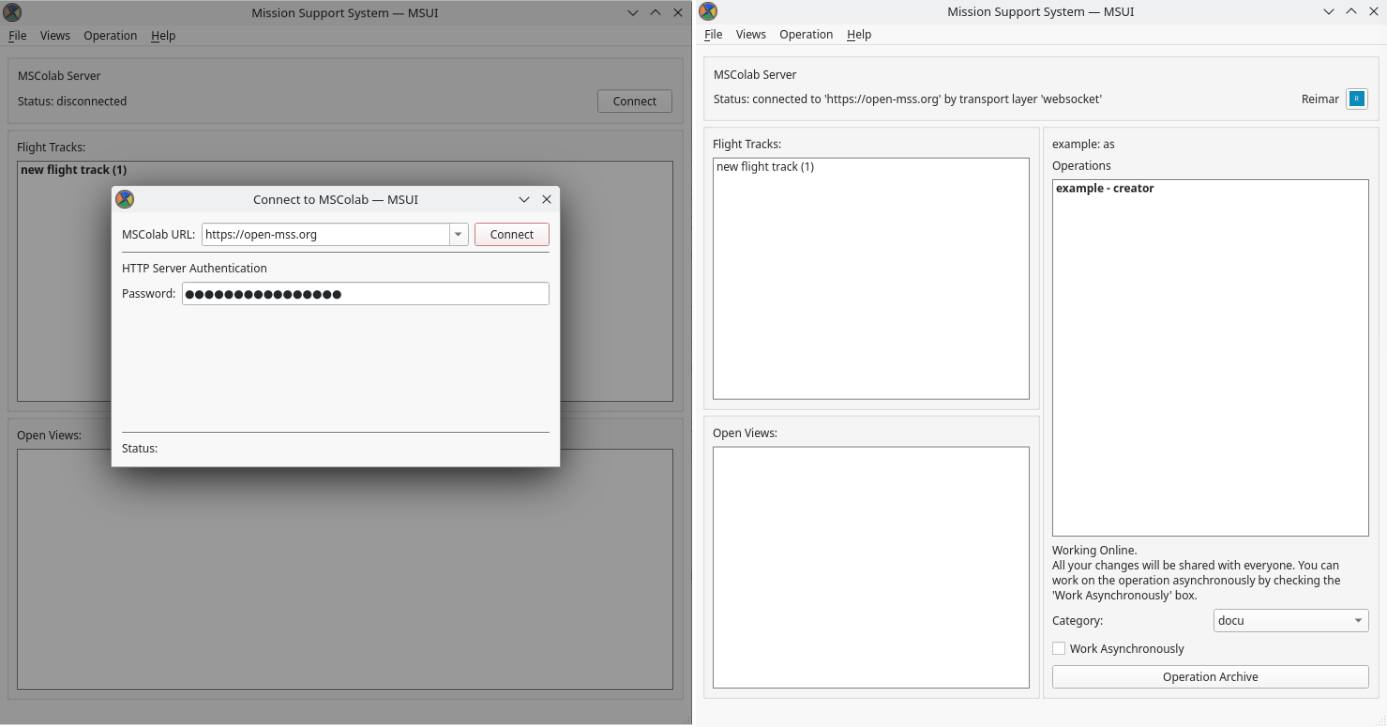The height and width of the screenshot is (727, 1387).
Task: Click the 'Status: disconnected' text in the left window
Action: [x=72, y=101]
